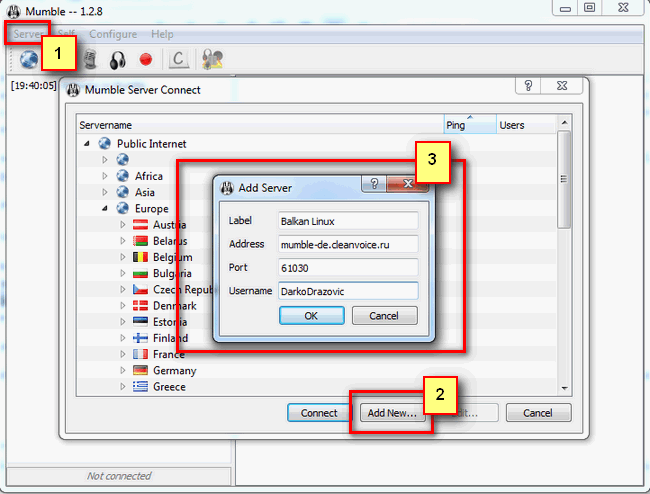650x494 pixels.
Task: Select the Africa row in server list
Action: pos(317,176)
